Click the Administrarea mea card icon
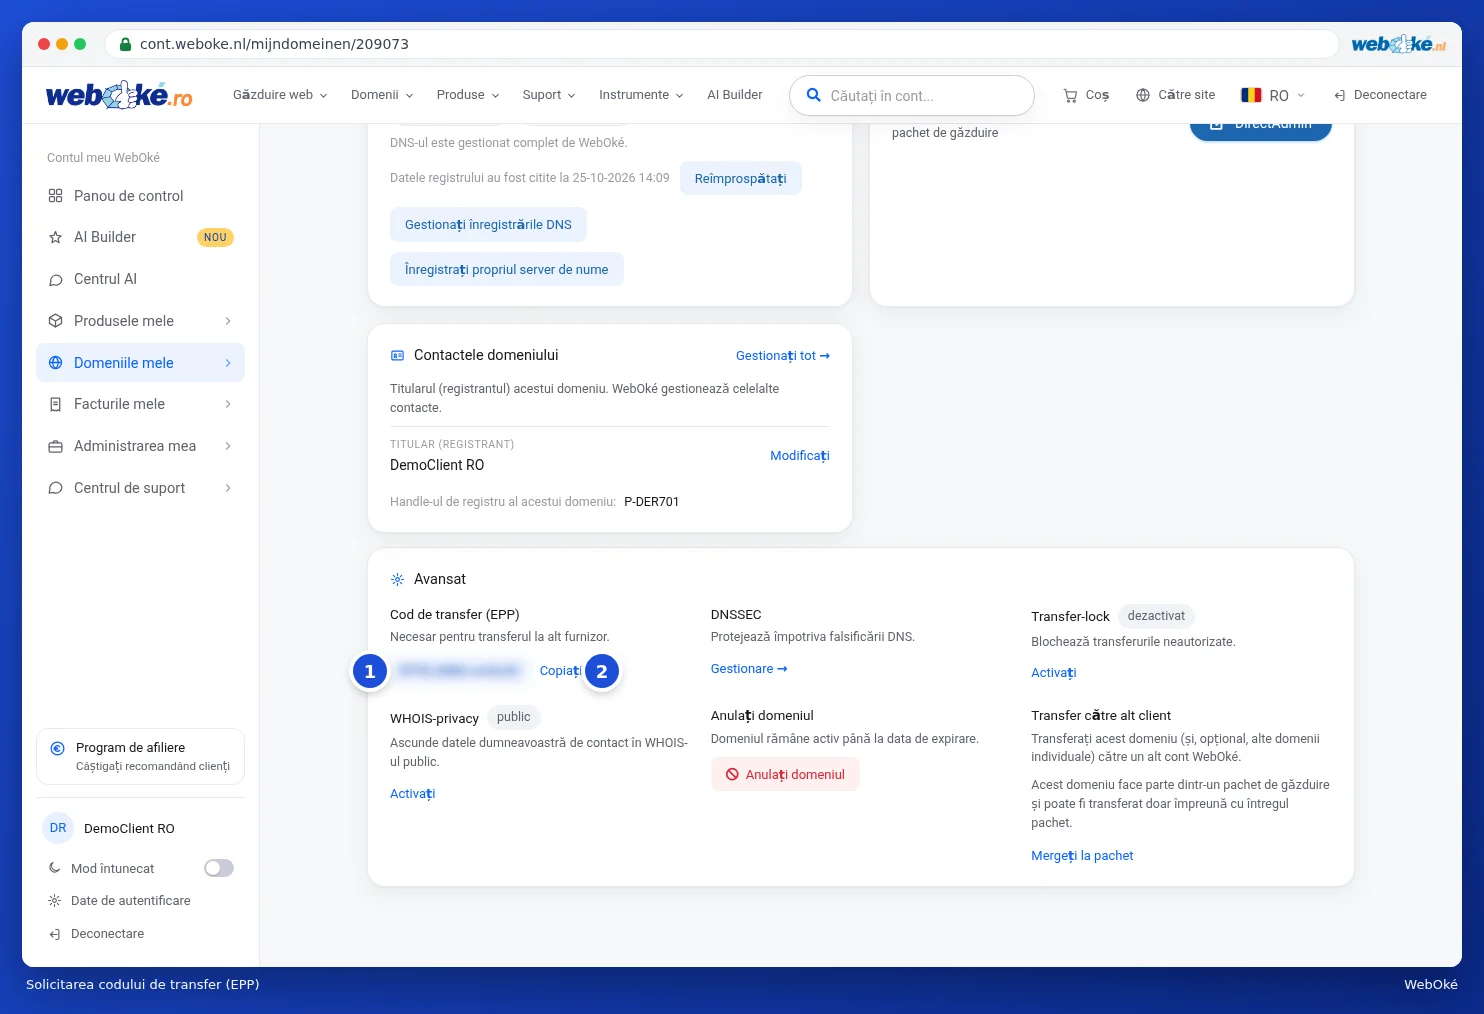Screen dimensions: 1484x1014 [56, 446]
